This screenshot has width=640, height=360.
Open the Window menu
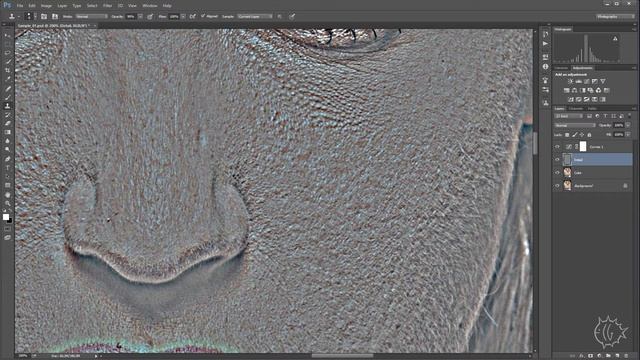(x=150, y=6)
